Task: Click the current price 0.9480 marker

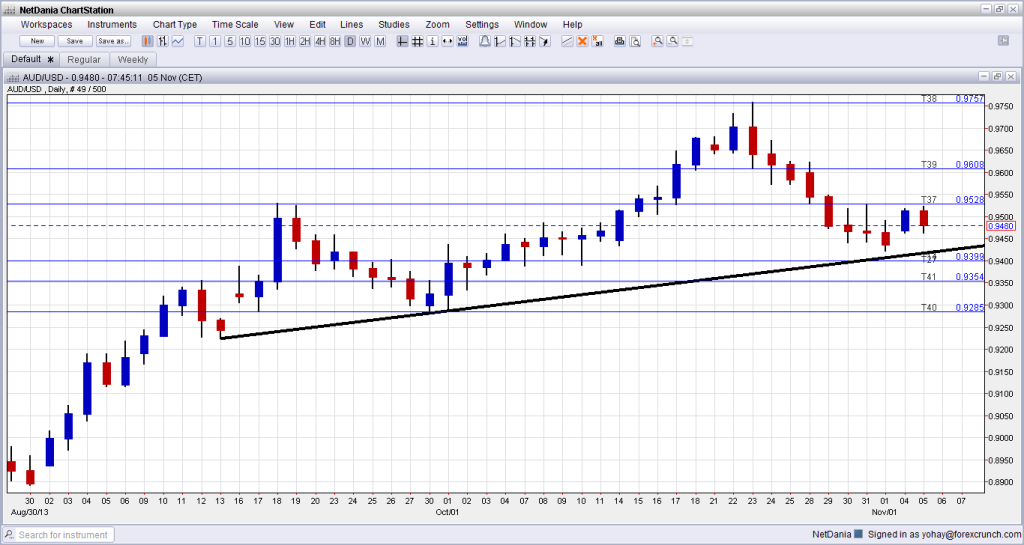Action: (1000, 226)
